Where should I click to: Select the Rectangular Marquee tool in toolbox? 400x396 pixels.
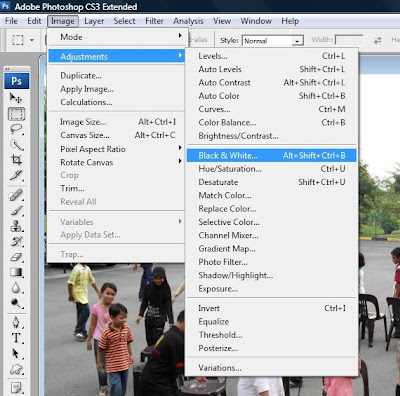[16, 114]
